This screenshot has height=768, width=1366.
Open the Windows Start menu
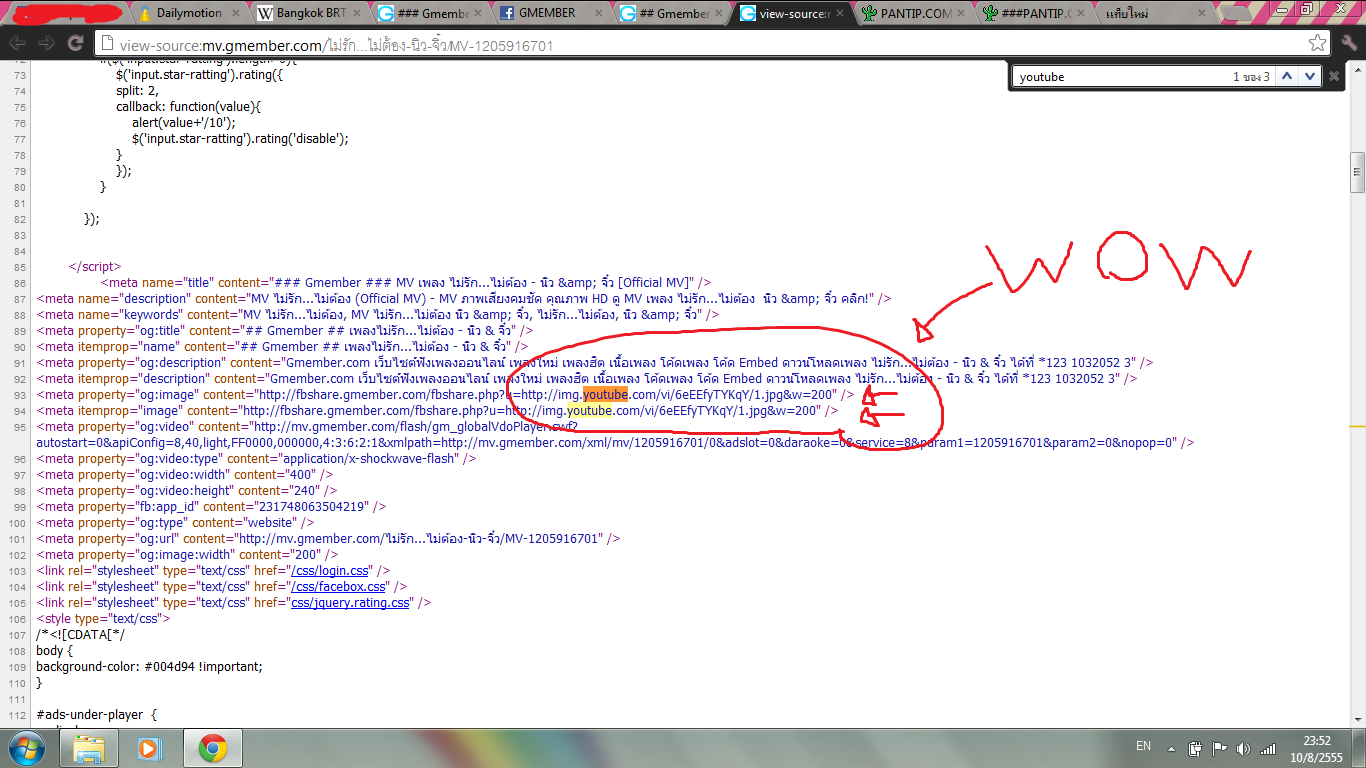27,748
